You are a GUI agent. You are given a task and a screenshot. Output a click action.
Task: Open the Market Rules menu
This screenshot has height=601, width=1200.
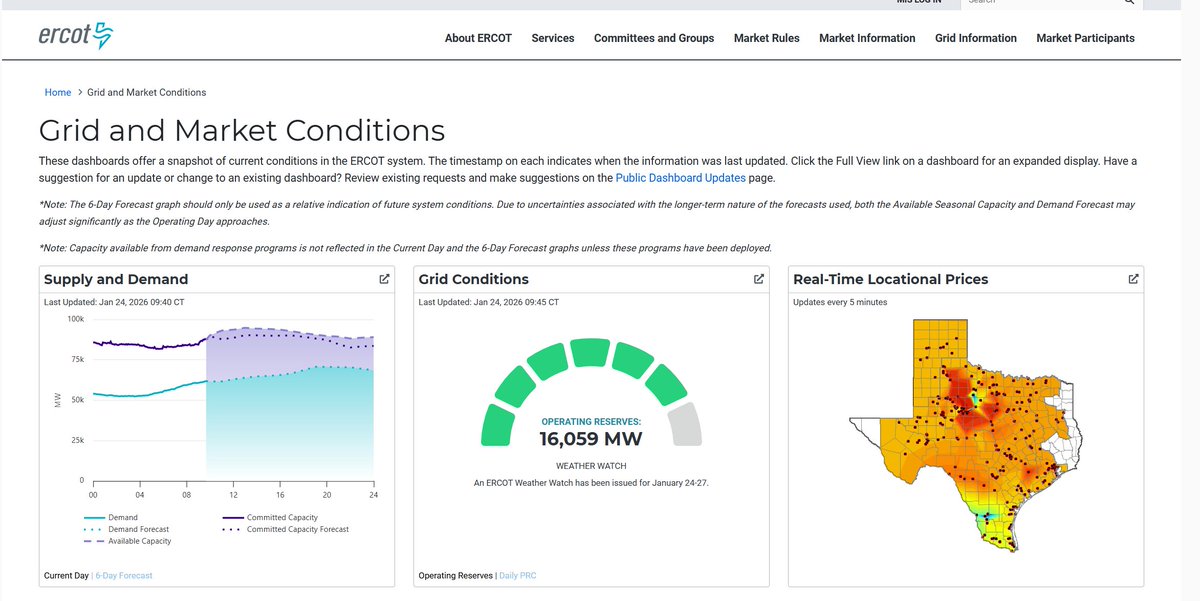pos(767,38)
